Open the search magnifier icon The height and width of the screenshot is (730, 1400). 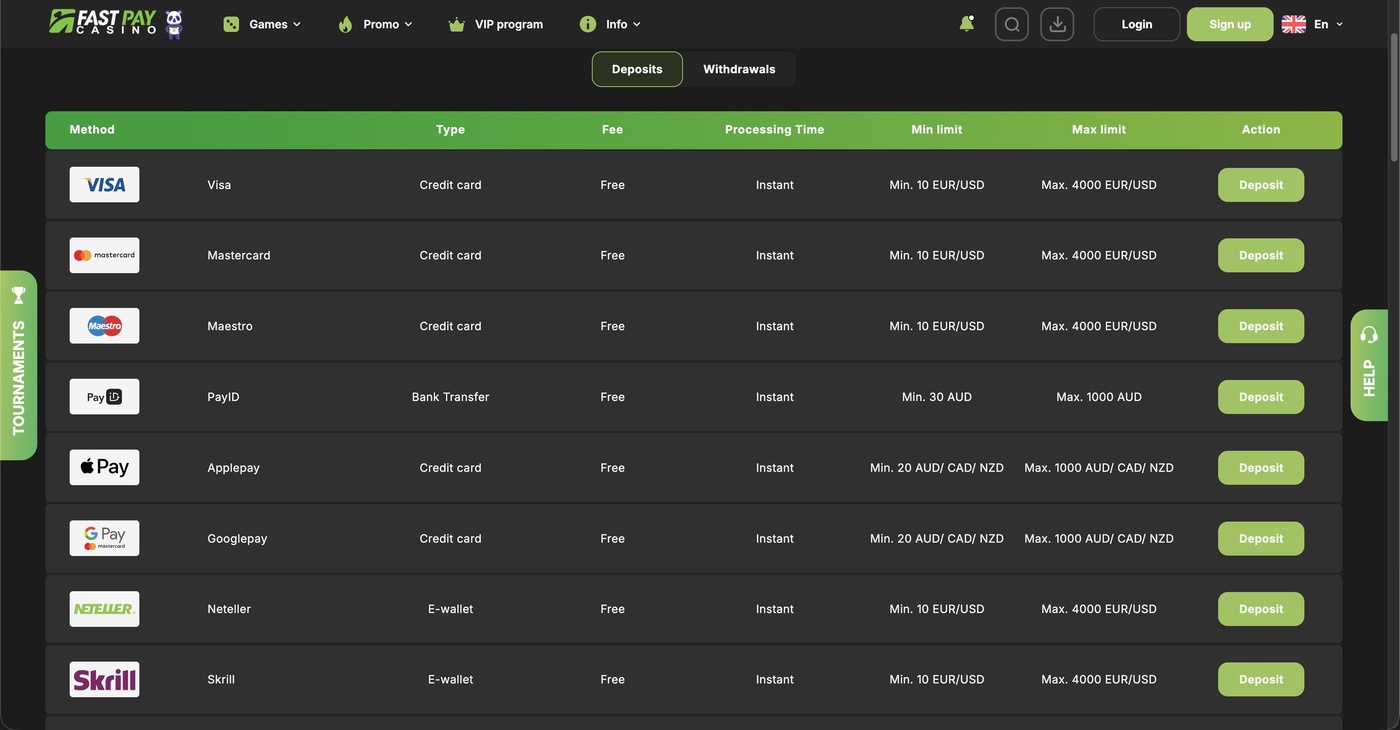point(1012,24)
